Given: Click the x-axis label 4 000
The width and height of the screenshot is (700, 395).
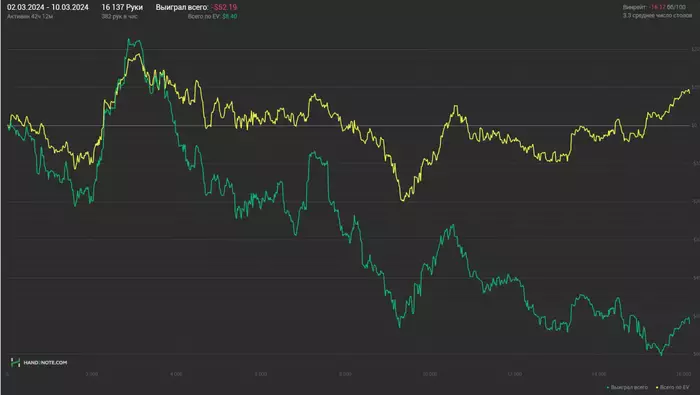Looking at the screenshot, I should pyautogui.click(x=176, y=374).
